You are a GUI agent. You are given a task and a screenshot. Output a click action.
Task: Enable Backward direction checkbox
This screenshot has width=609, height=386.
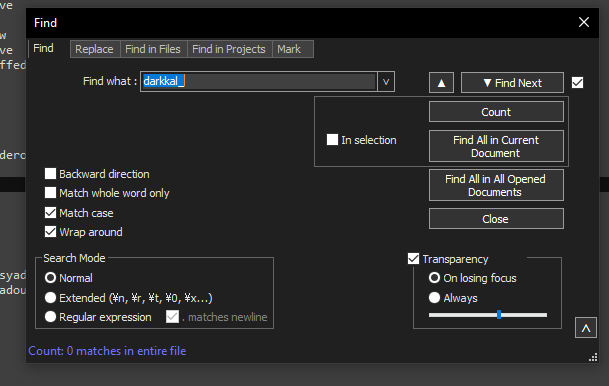tap(50, 174)
